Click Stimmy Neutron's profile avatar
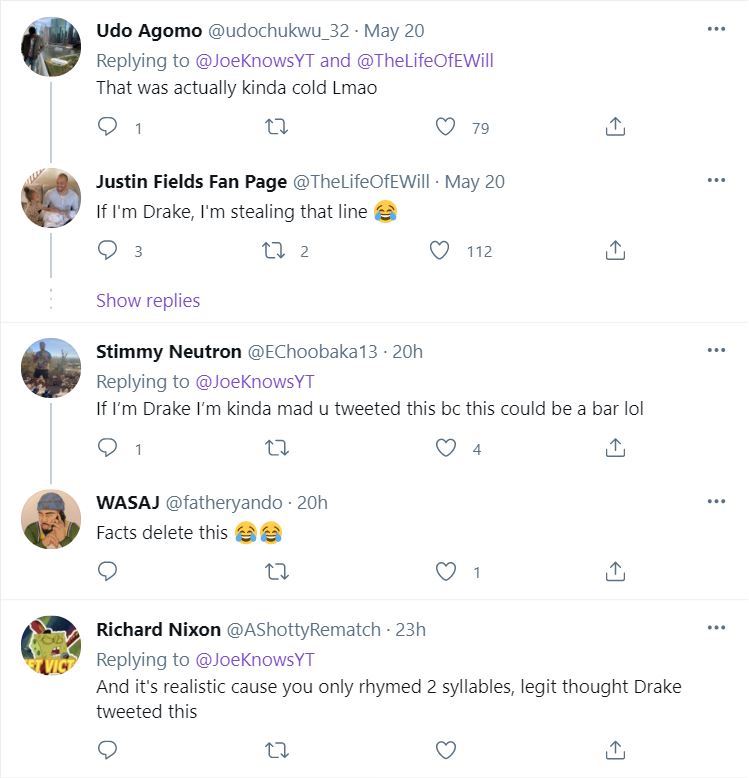 (51, 368)
